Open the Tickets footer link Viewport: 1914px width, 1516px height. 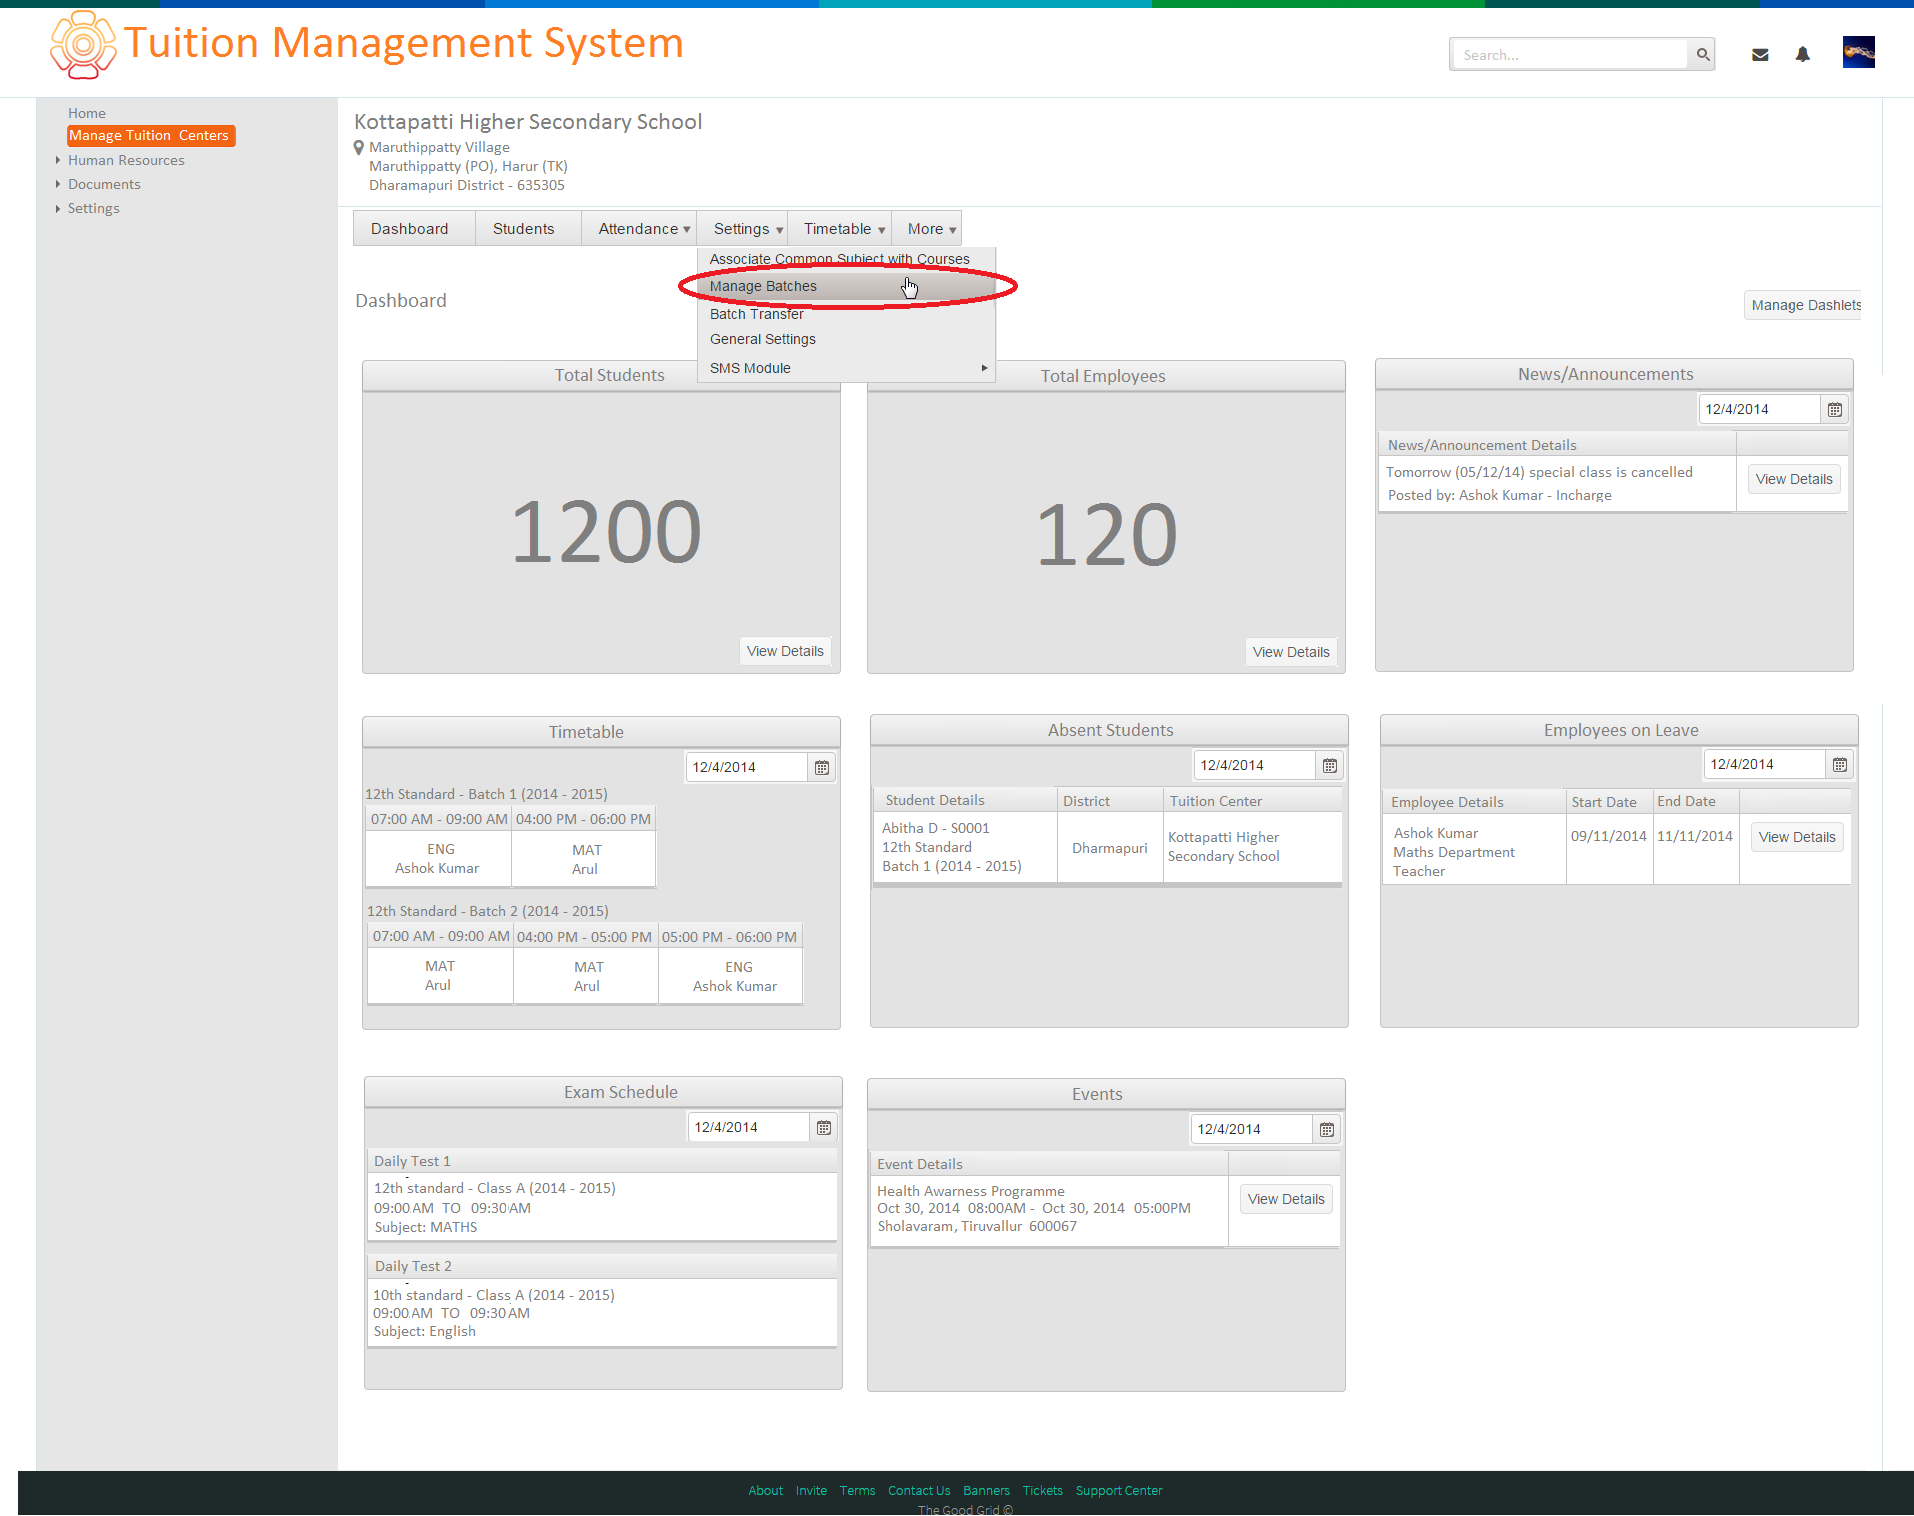click(x=1042, y=1491)
